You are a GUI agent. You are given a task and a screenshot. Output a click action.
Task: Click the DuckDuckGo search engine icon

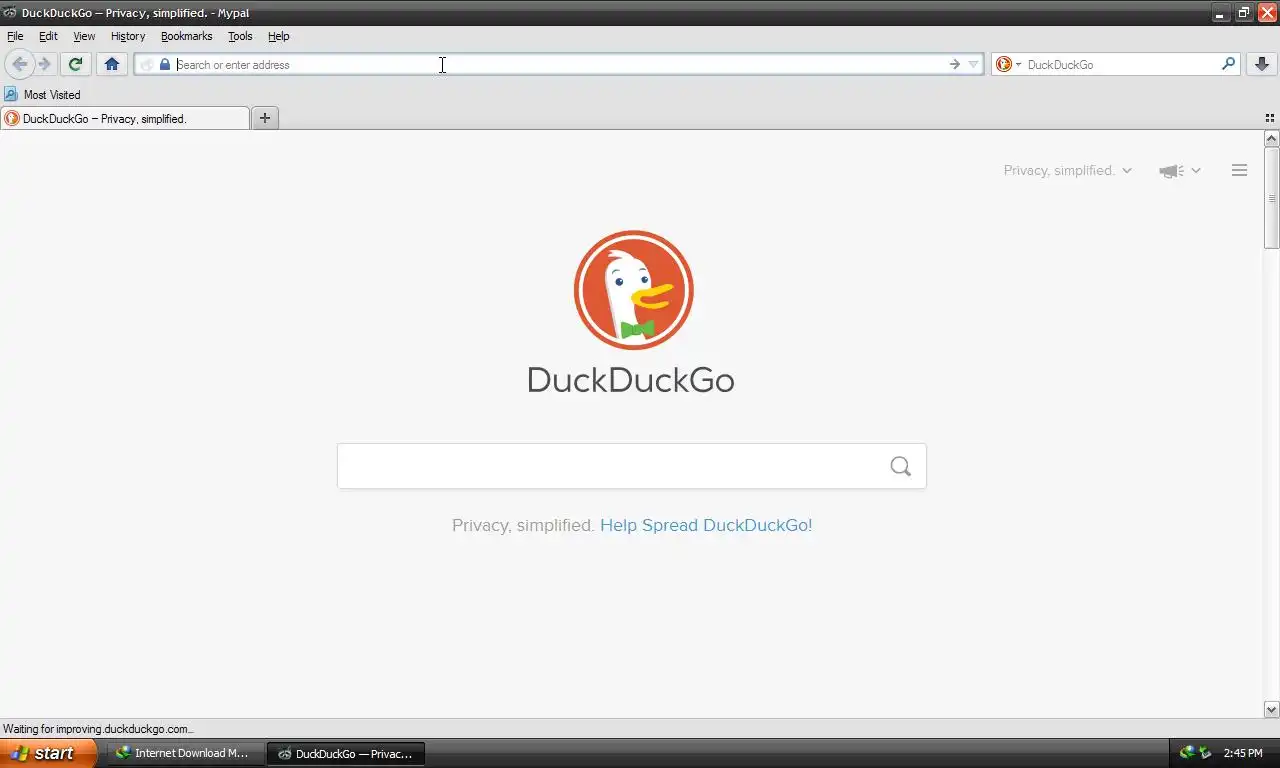point(1004,64)
